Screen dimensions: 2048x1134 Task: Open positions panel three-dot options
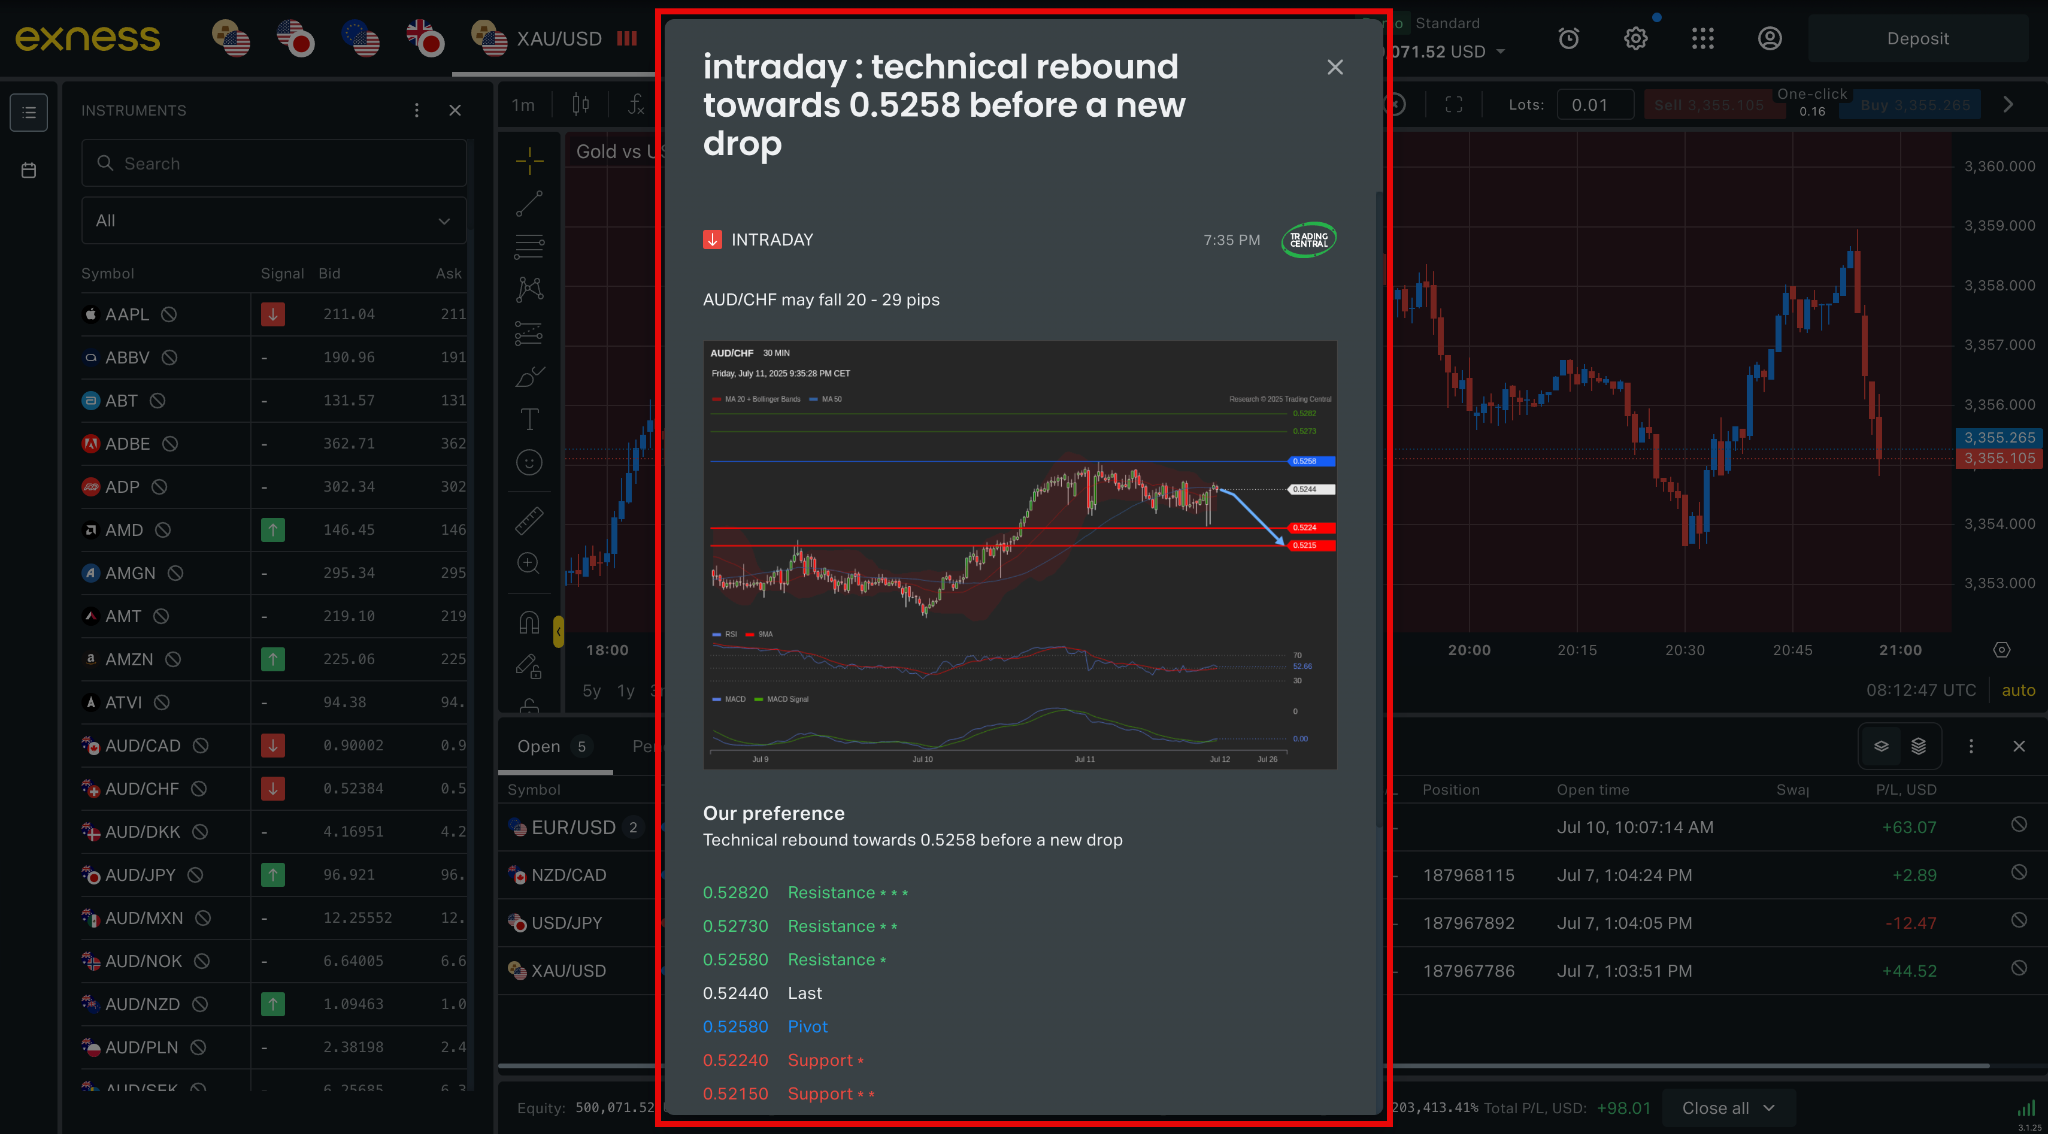1971,746
